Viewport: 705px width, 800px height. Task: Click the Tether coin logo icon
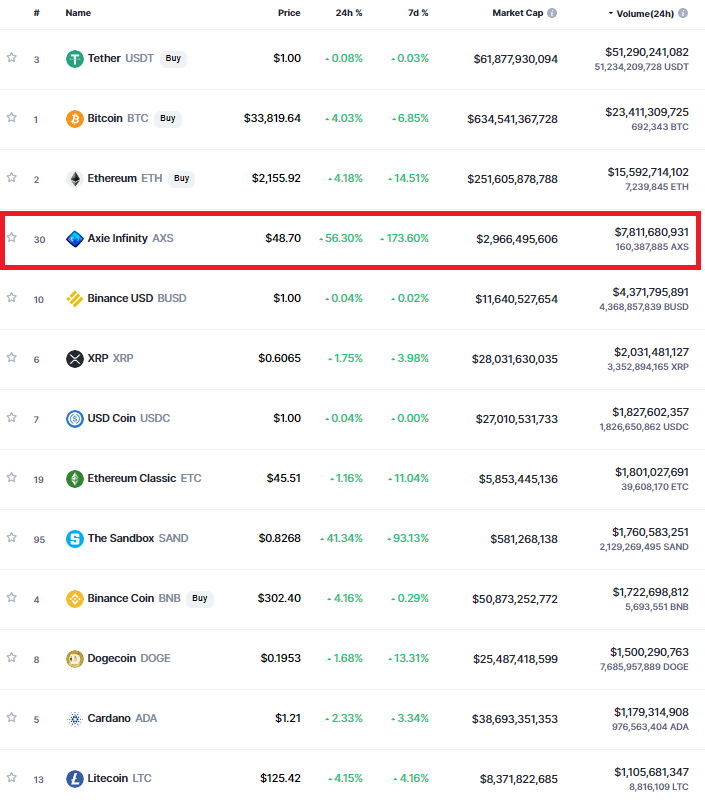pyautogui.click(x=74, y=59)
